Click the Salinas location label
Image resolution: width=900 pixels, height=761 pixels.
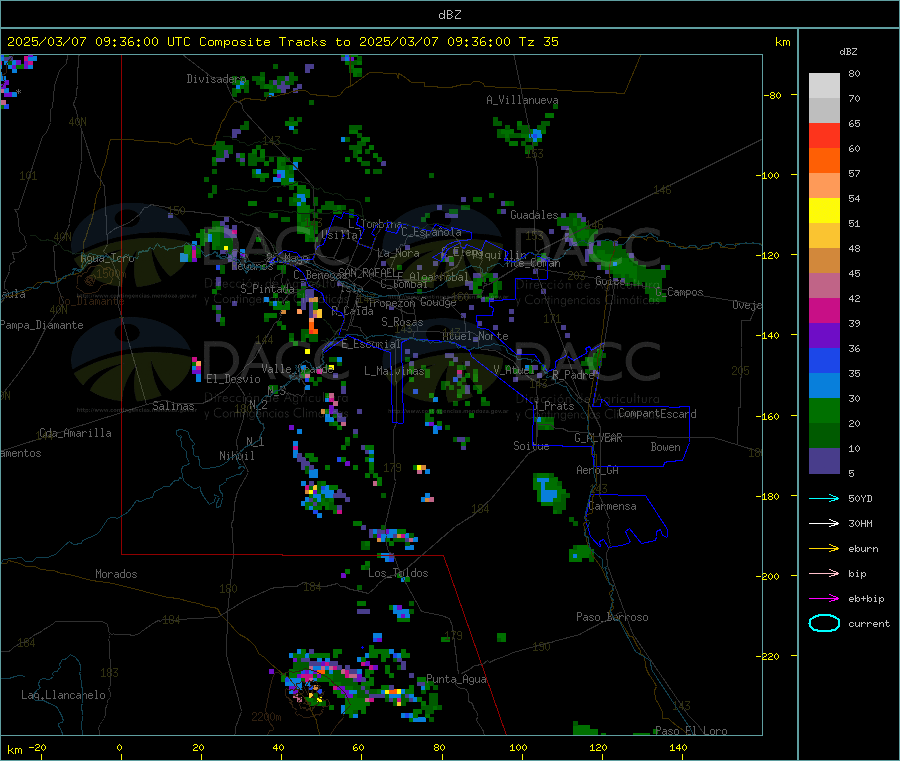tap(173, 406)
